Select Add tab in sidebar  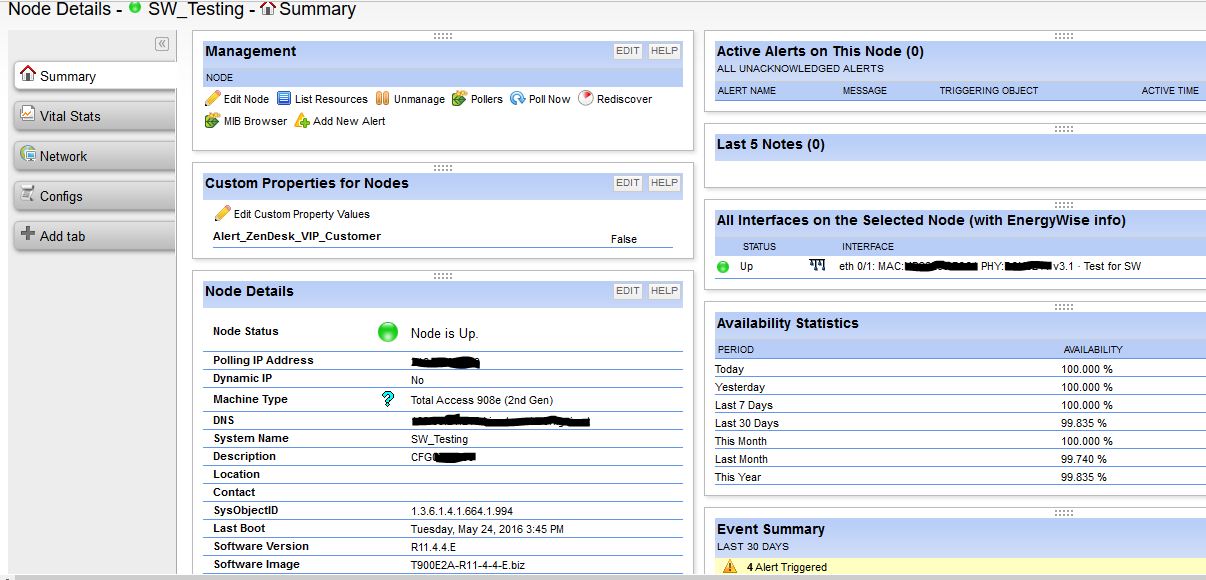pyautogui.click(x=94, y=236)
